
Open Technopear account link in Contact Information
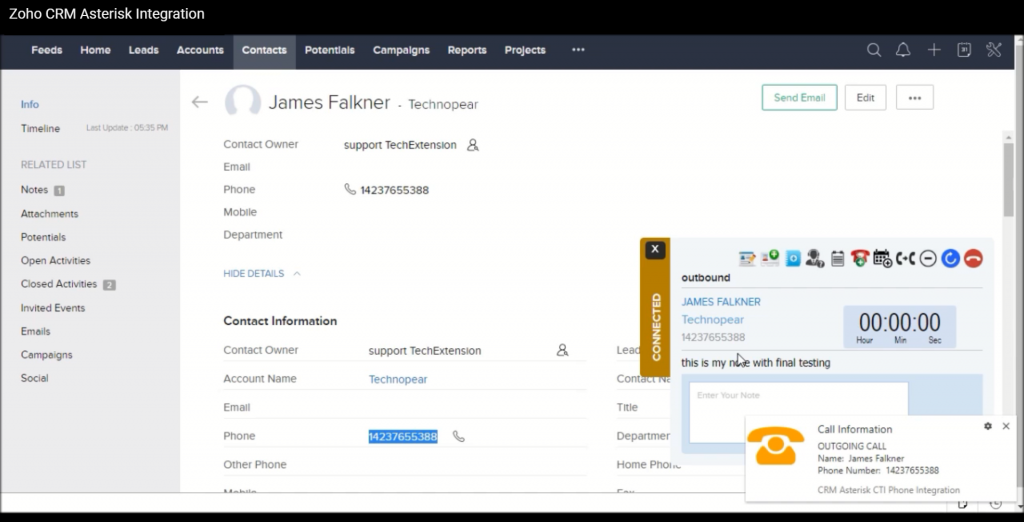click(x=398, y=380)
